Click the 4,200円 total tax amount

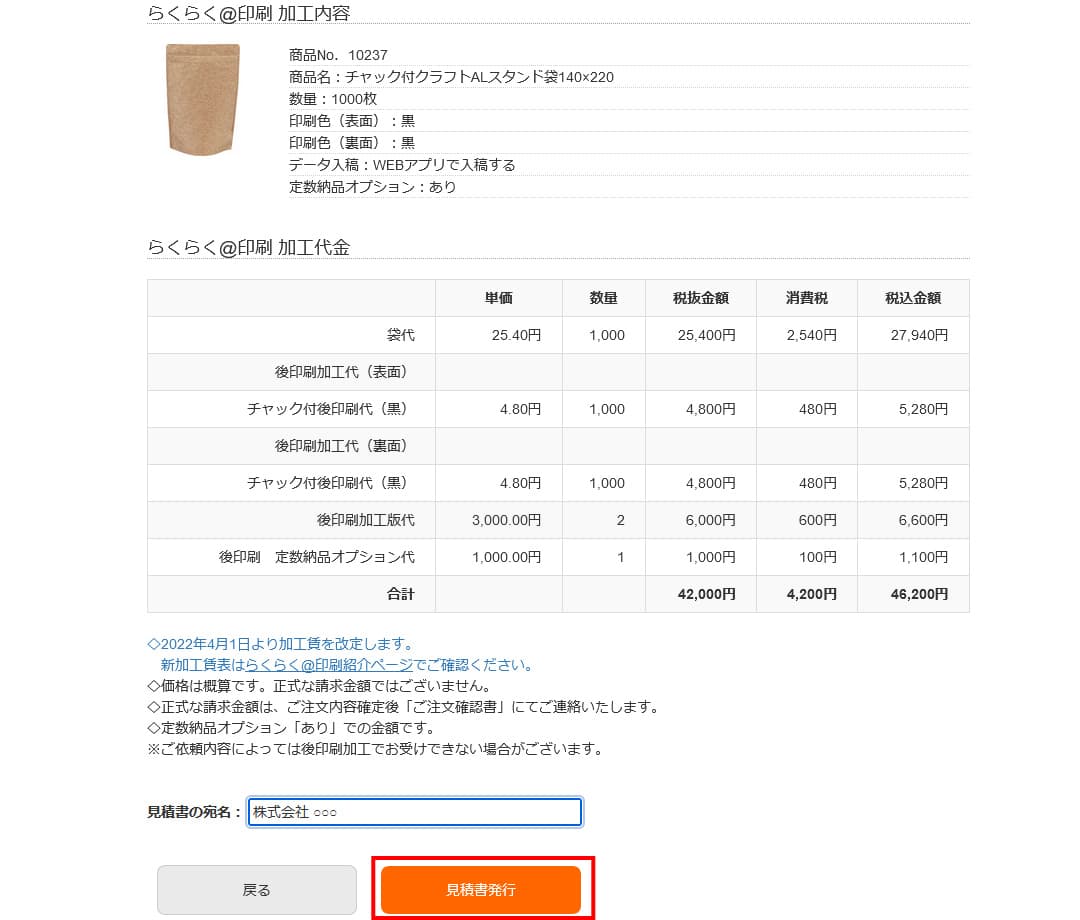[812, 594]
